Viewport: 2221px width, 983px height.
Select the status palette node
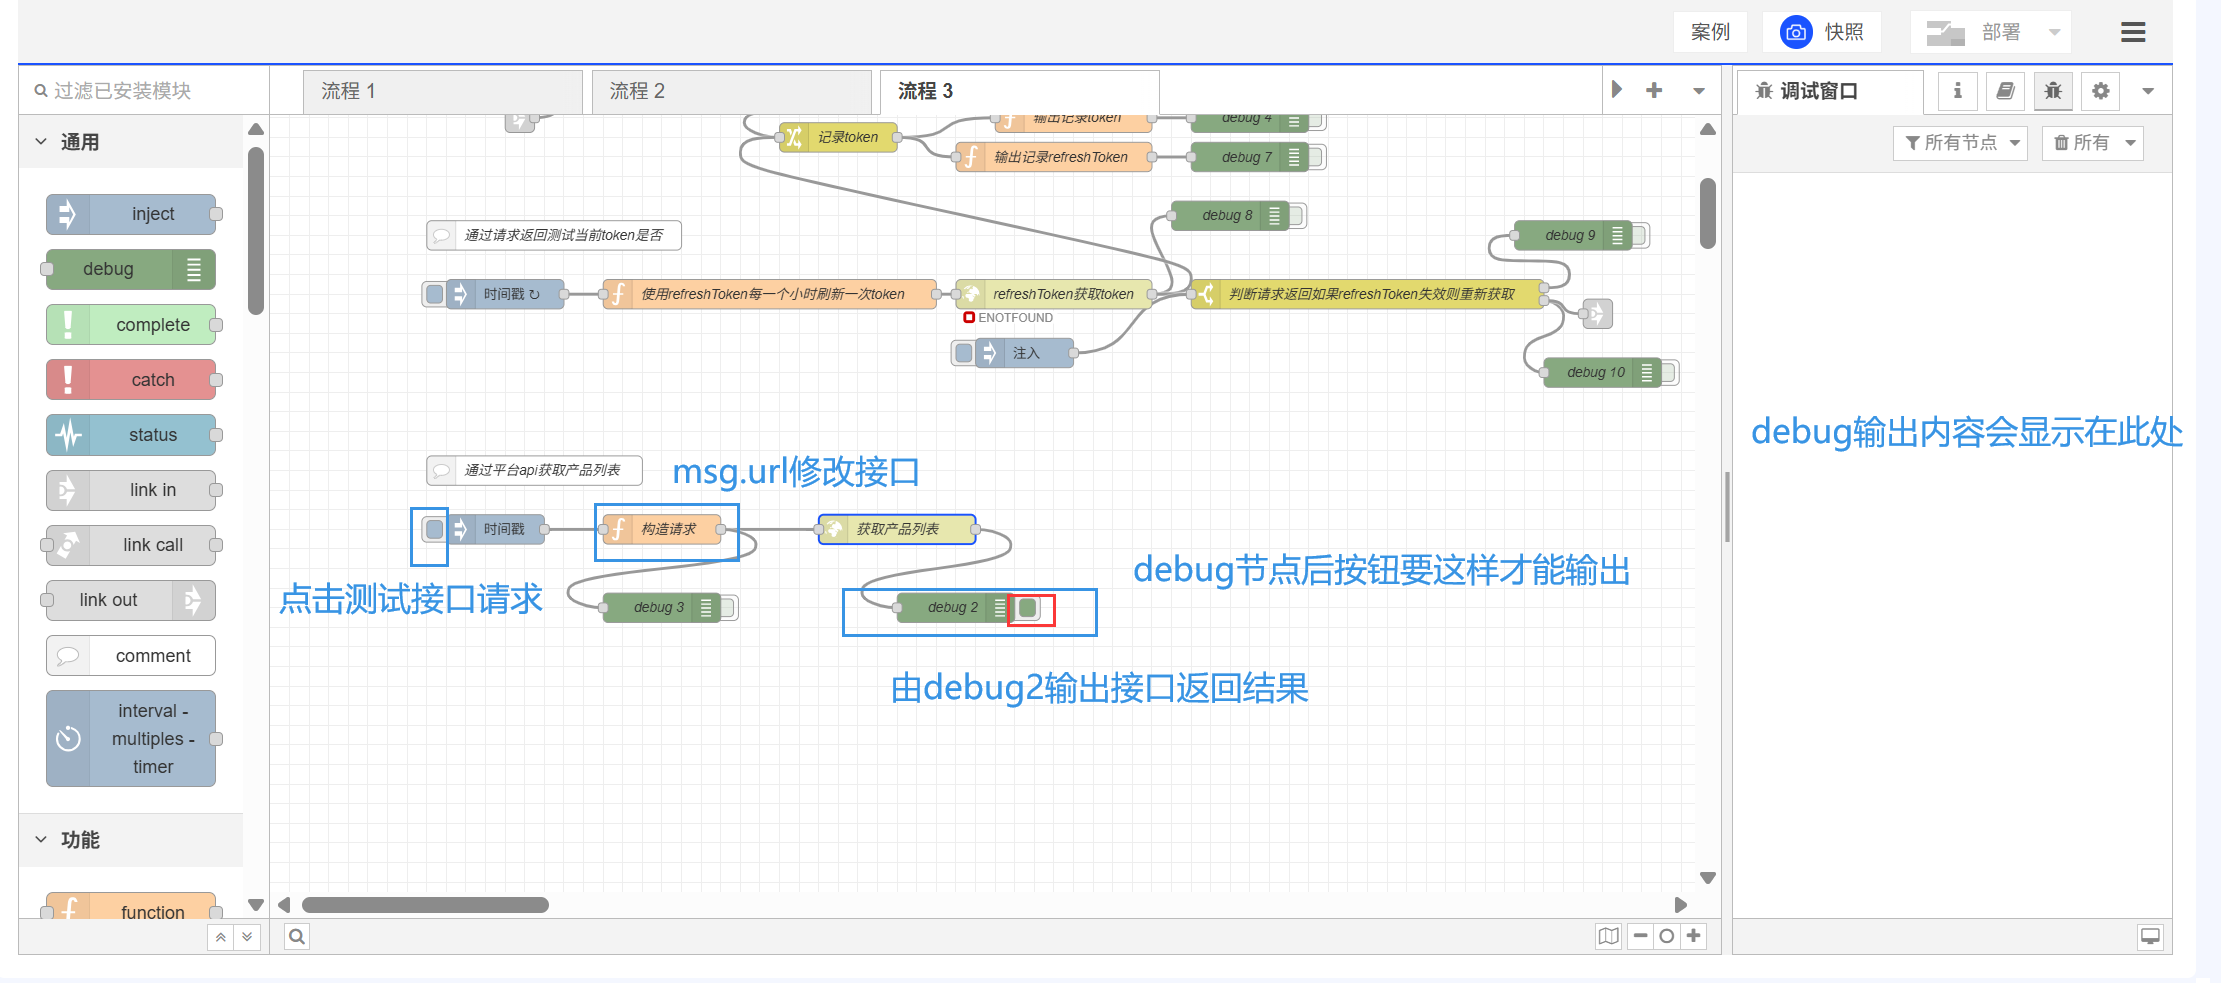pos(131,435)
